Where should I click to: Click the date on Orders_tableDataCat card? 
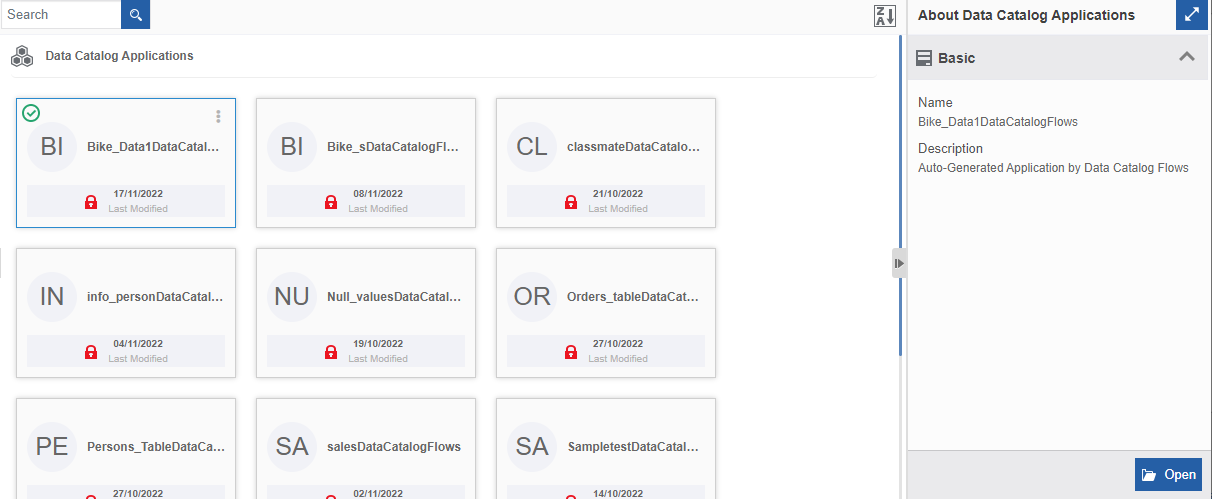click(618, 344)
